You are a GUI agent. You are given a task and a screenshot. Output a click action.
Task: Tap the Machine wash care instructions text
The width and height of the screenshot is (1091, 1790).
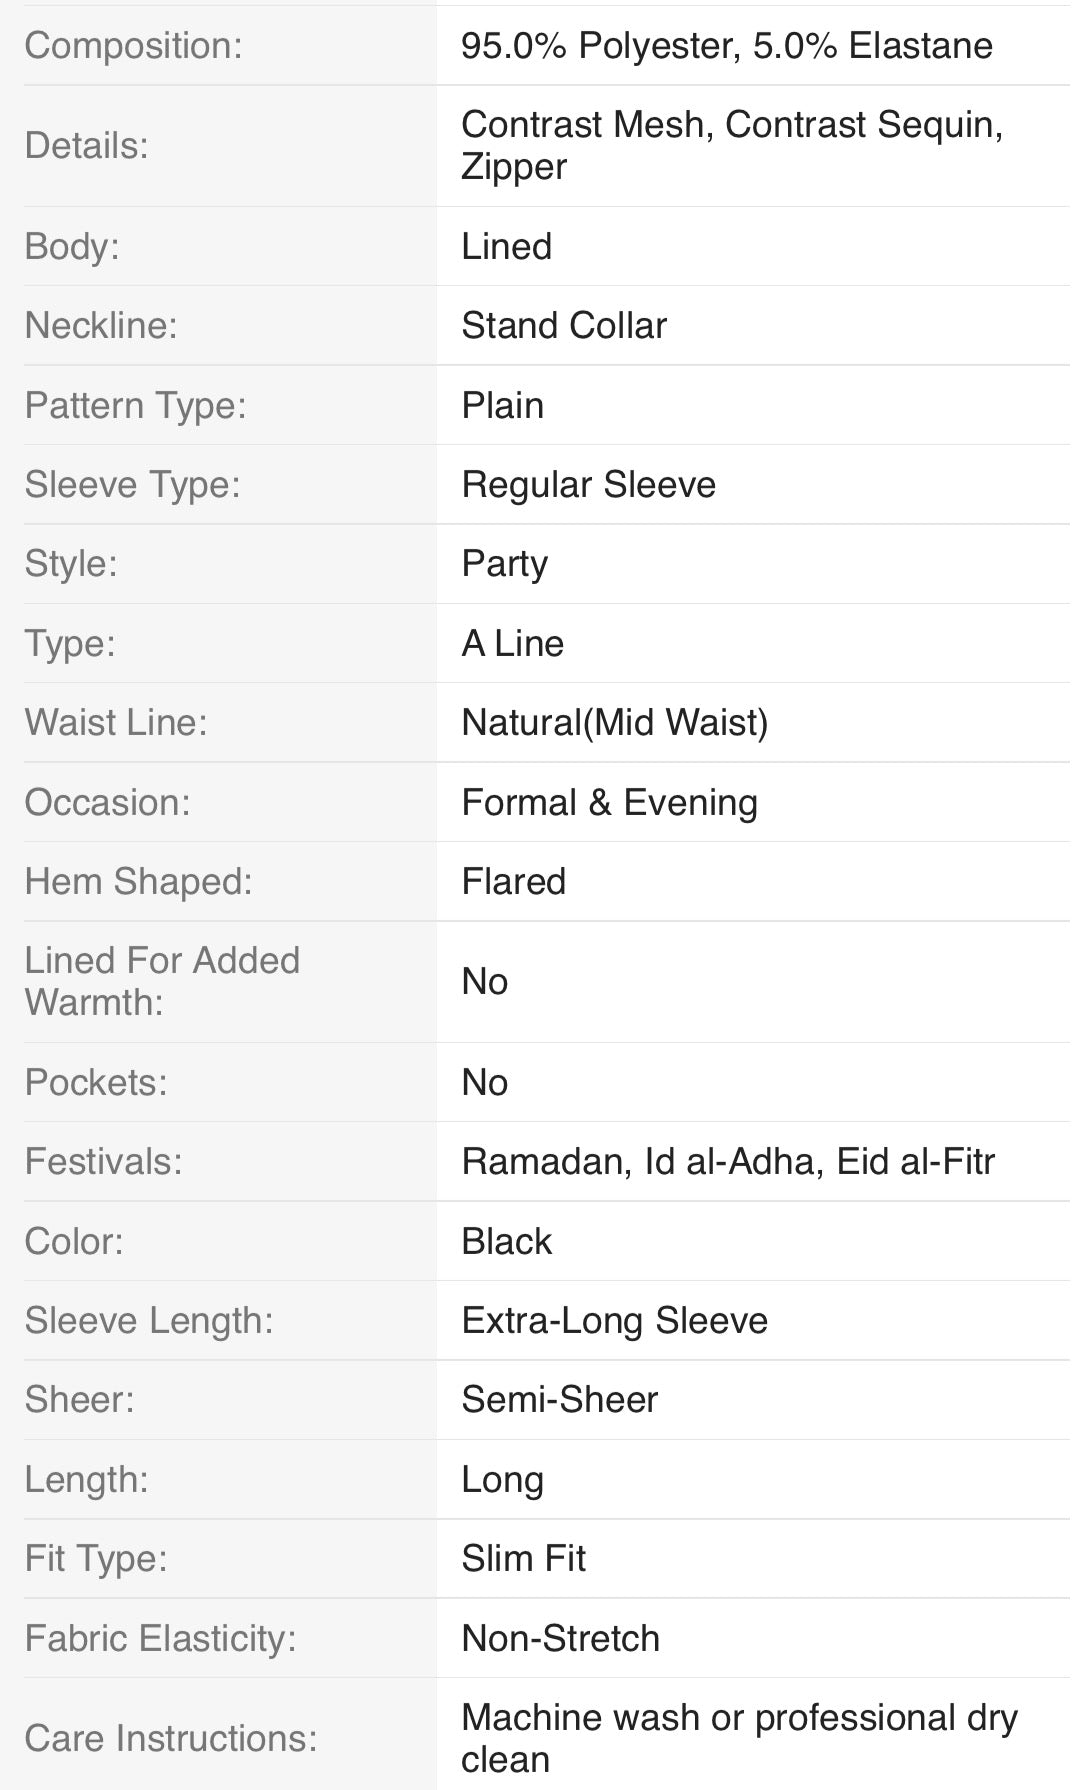[738, 1718]
